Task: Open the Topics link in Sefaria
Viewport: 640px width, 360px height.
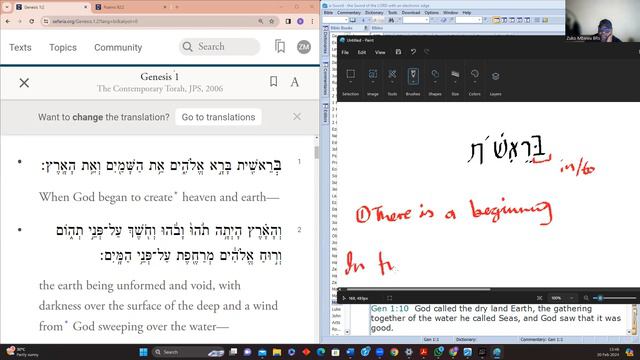Action: point(63,47)
